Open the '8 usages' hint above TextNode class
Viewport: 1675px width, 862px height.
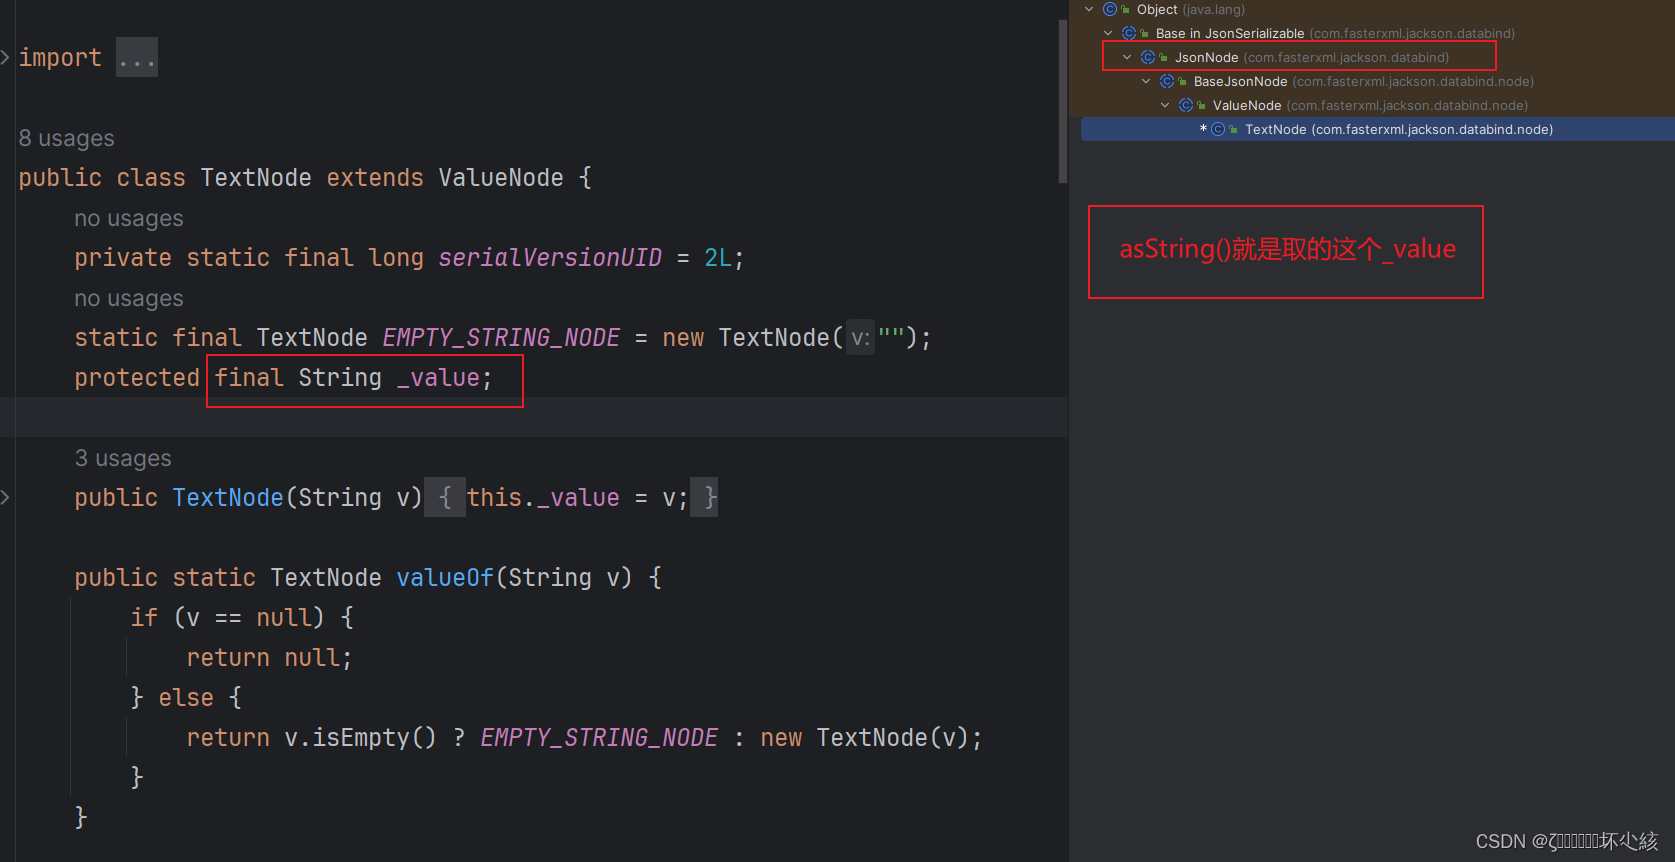(x=67, y=138)
